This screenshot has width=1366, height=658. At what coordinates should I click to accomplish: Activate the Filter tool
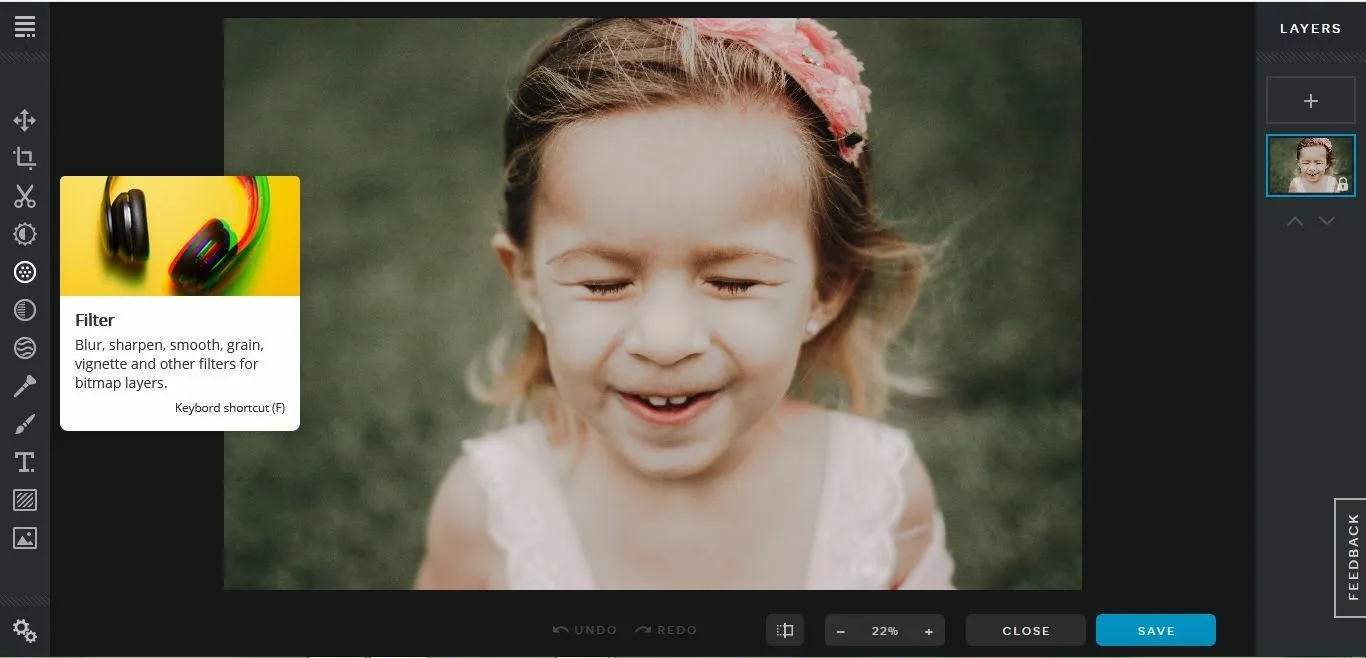click(x=25, y=272)
